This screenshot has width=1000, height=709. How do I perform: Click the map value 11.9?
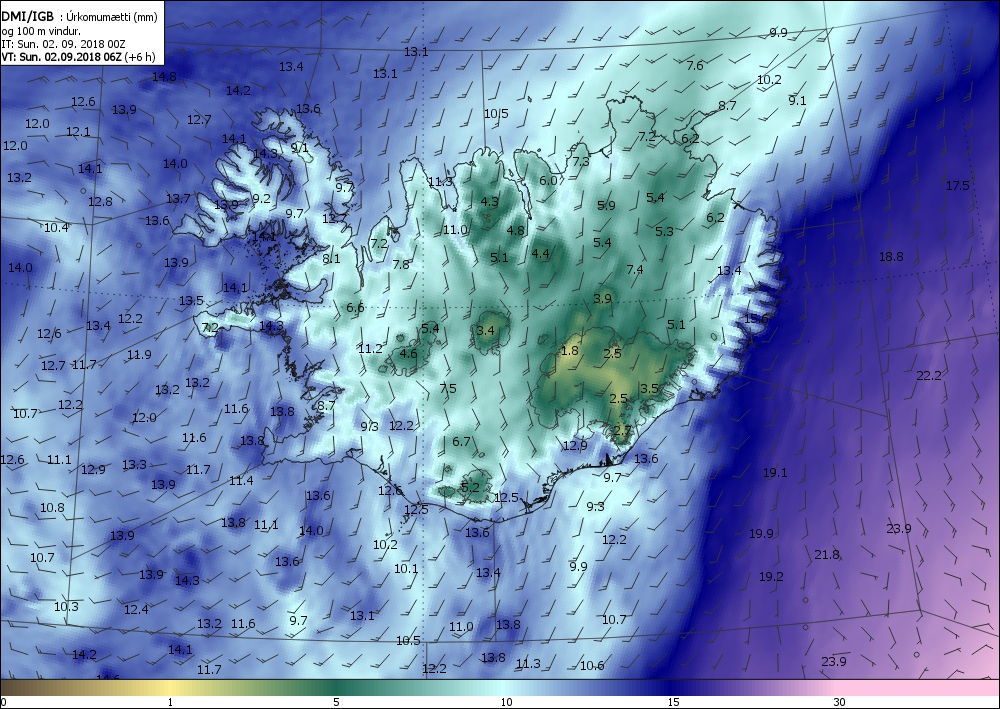(x=139, y=354)
